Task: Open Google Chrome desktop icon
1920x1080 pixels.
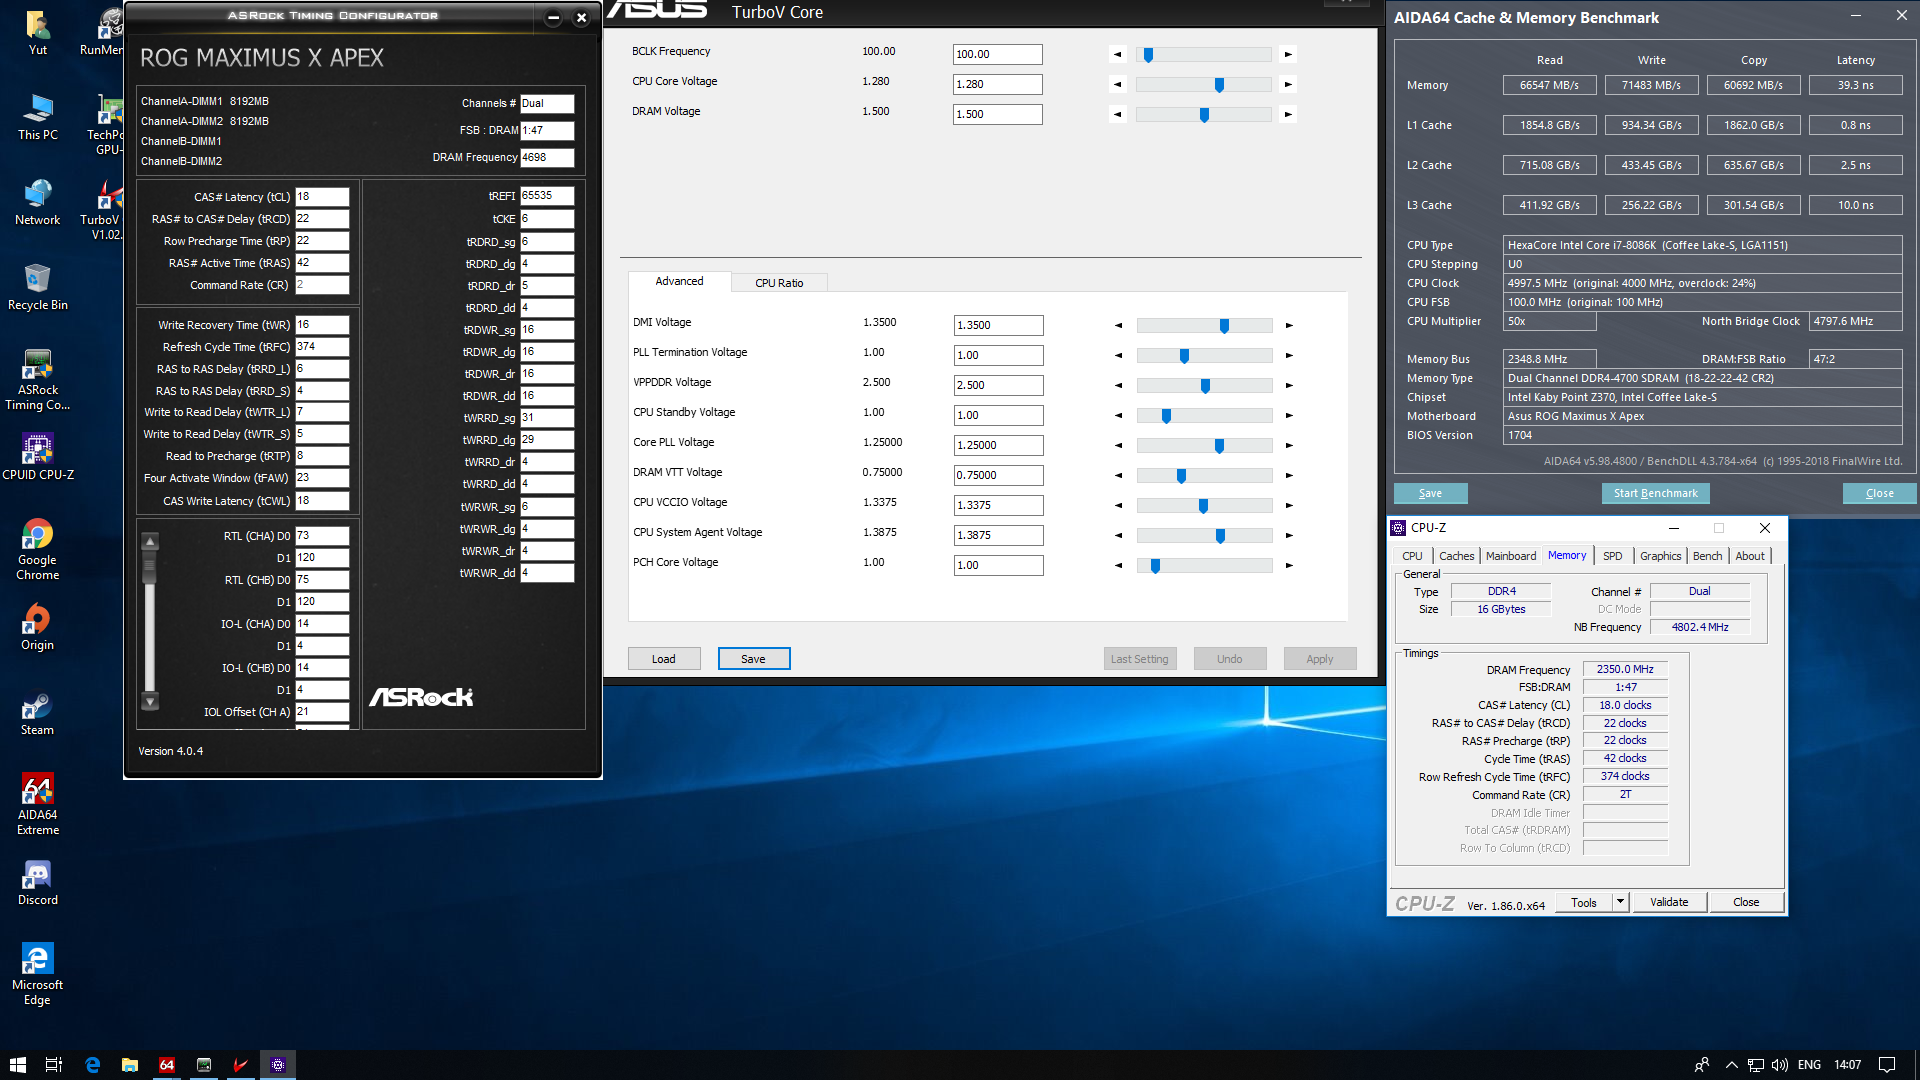Action: tap(38, 549)
